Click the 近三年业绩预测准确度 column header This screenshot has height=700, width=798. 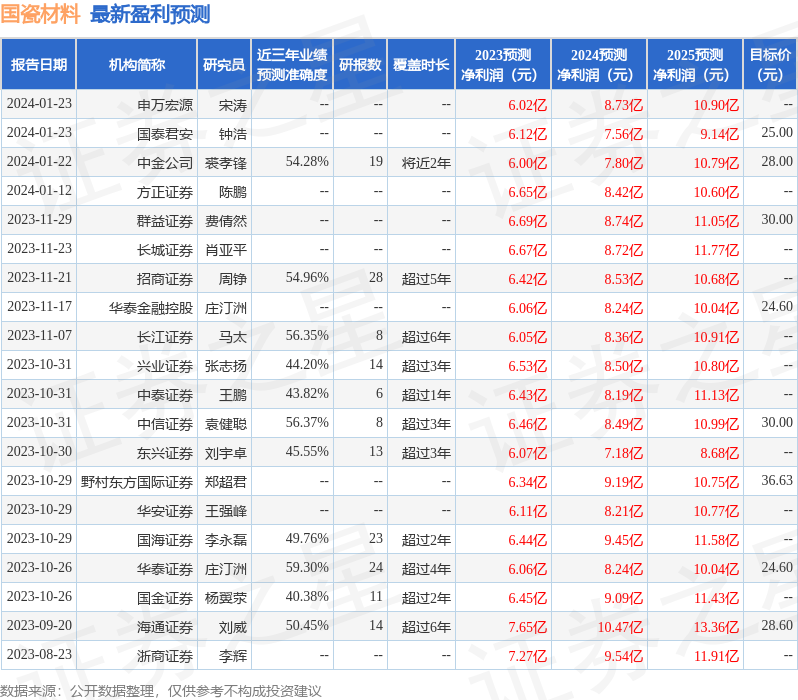[292, 65]
